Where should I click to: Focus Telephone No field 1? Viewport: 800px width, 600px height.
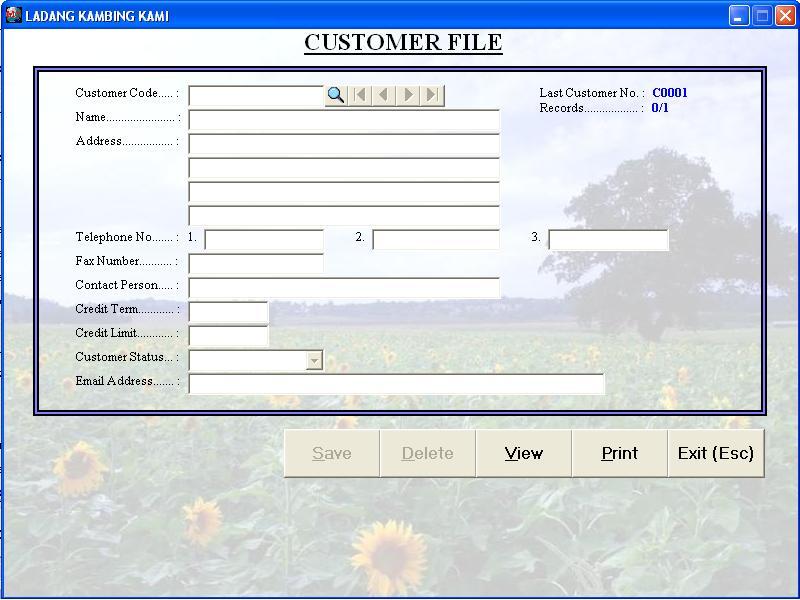click(x=264, y=240)
